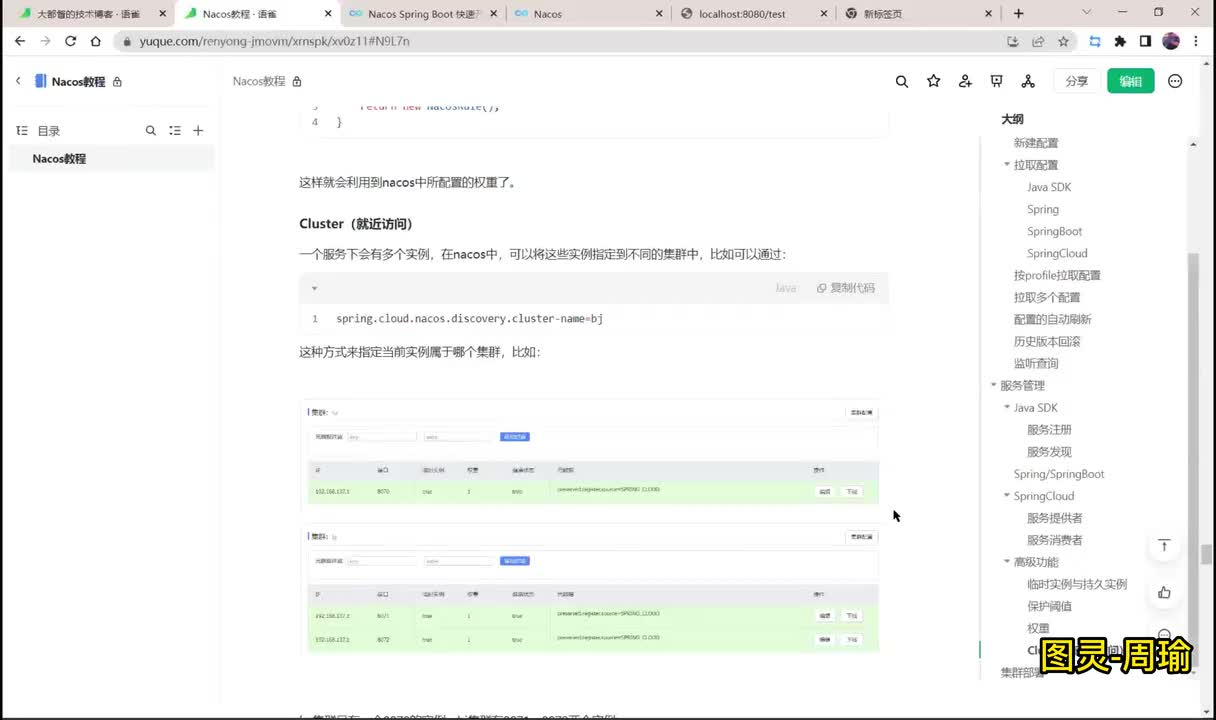Image resolution: width=1216 pixels, height=720 pixels.
Task: Jump to SpringBoot in the outline
Action: (1055, 231)
